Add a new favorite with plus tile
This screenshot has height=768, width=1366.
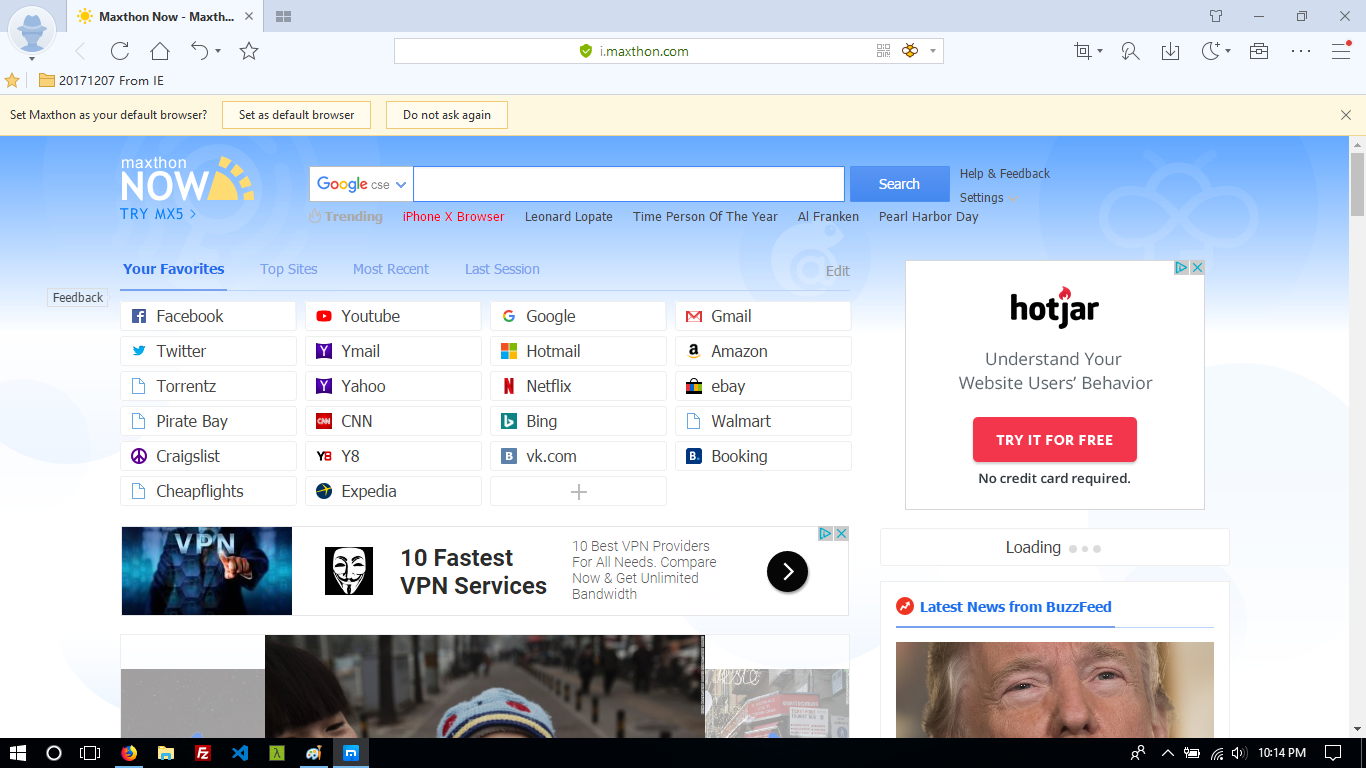578,491
